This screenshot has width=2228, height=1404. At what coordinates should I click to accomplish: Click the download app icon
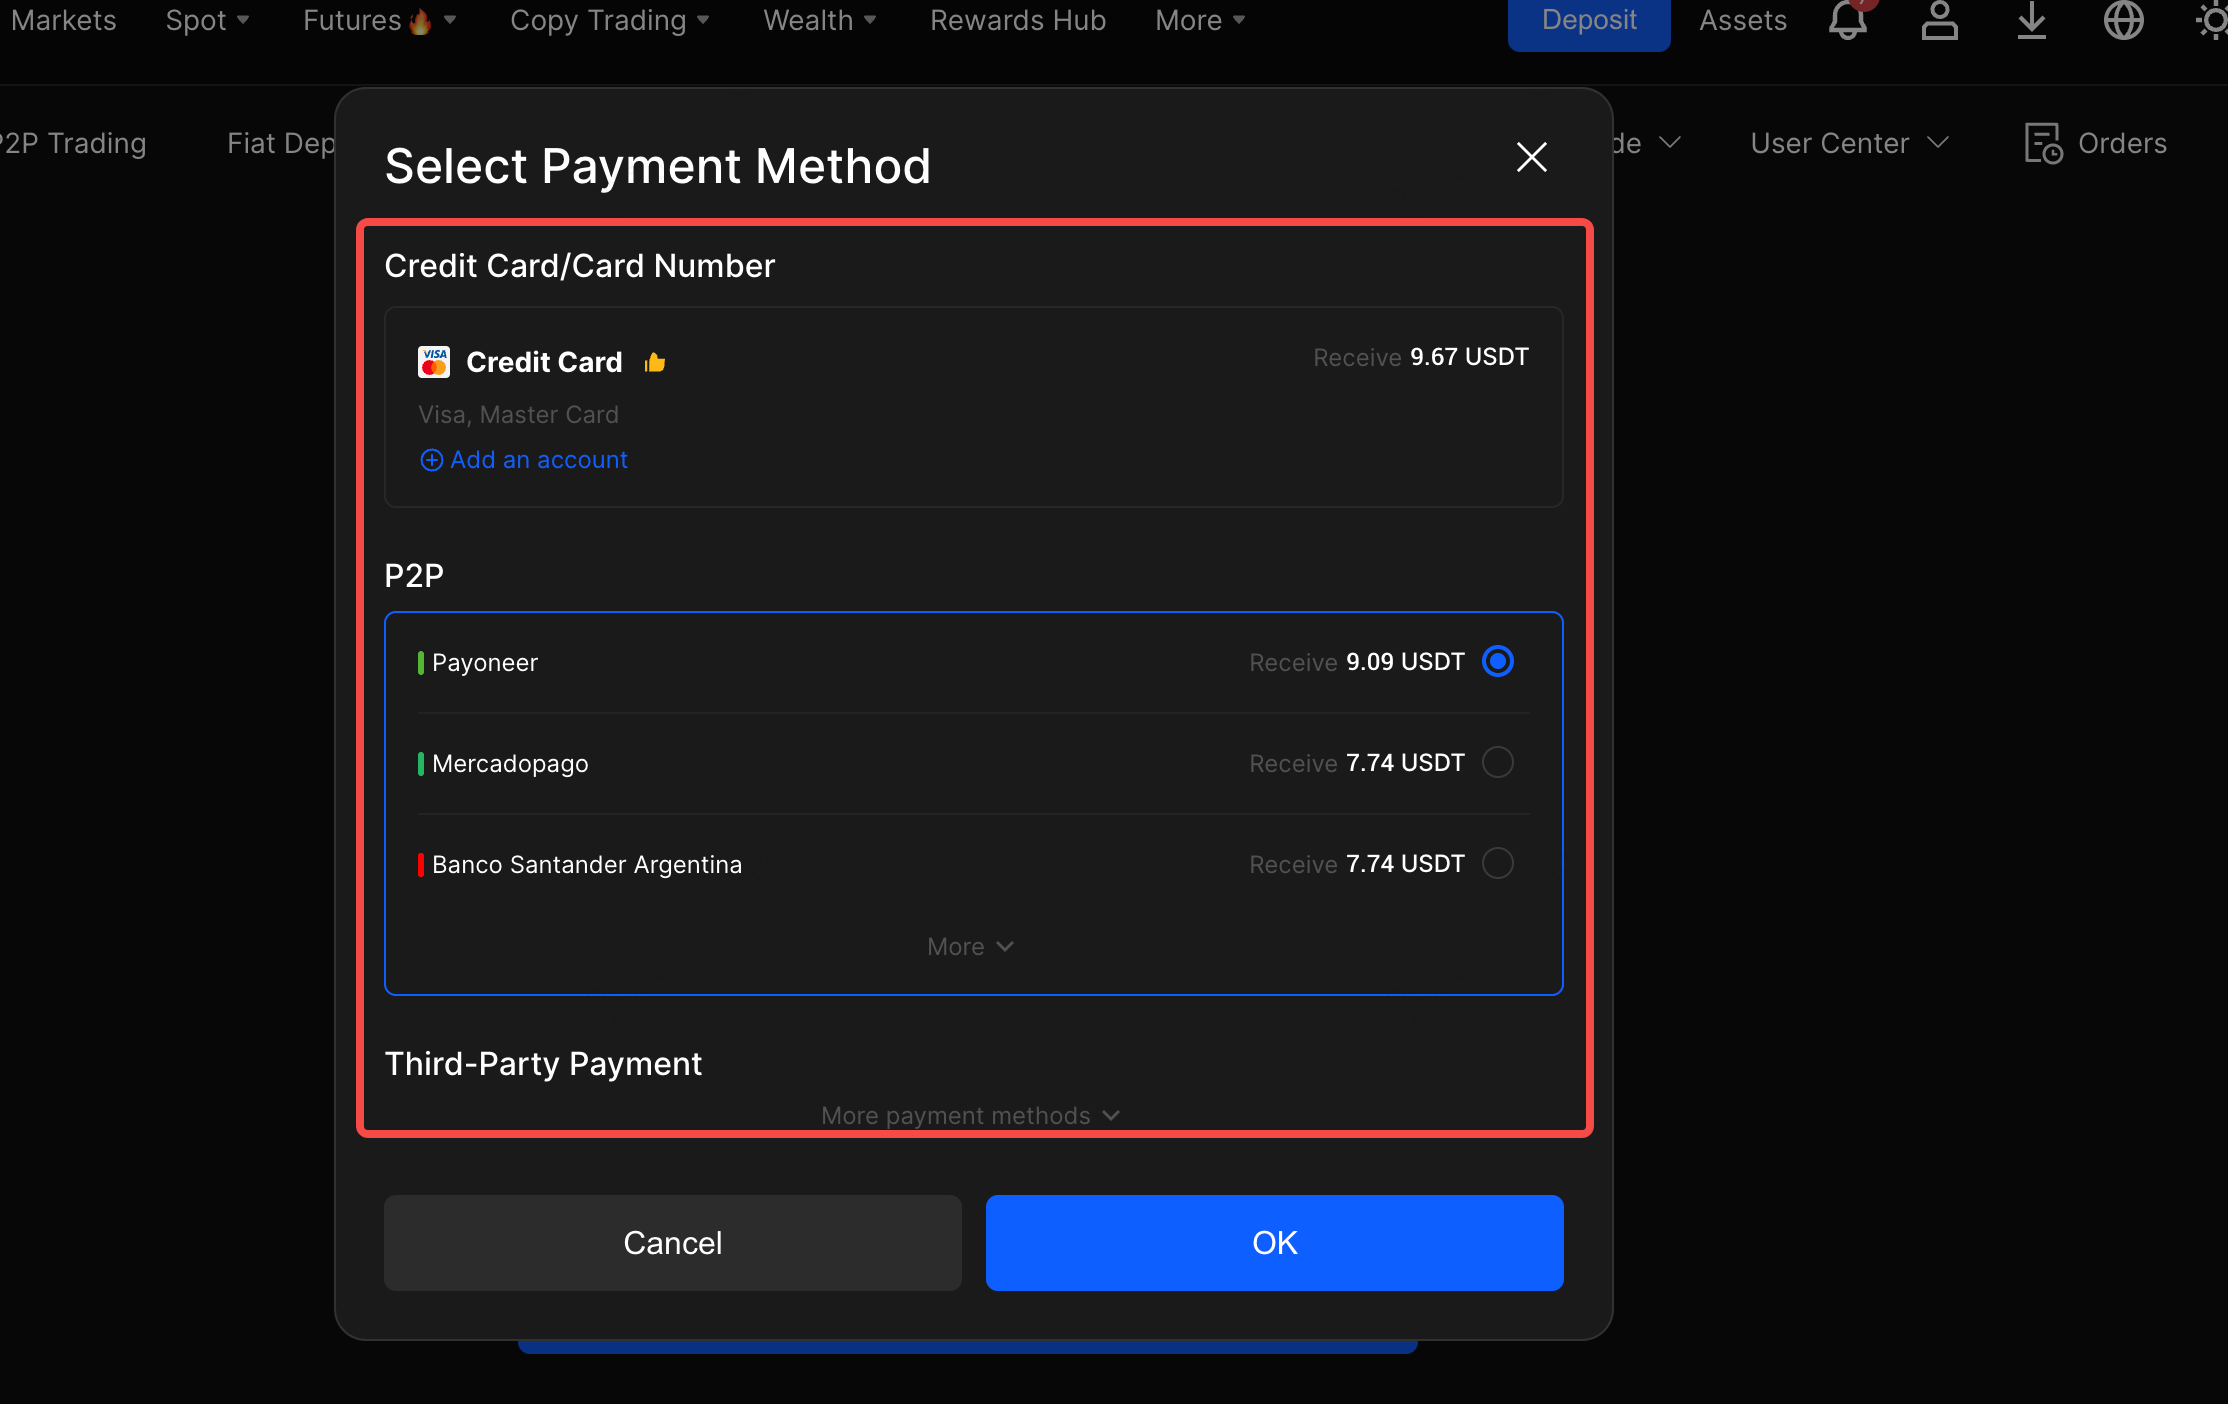pyautogui.click(x=2031, y=21)
